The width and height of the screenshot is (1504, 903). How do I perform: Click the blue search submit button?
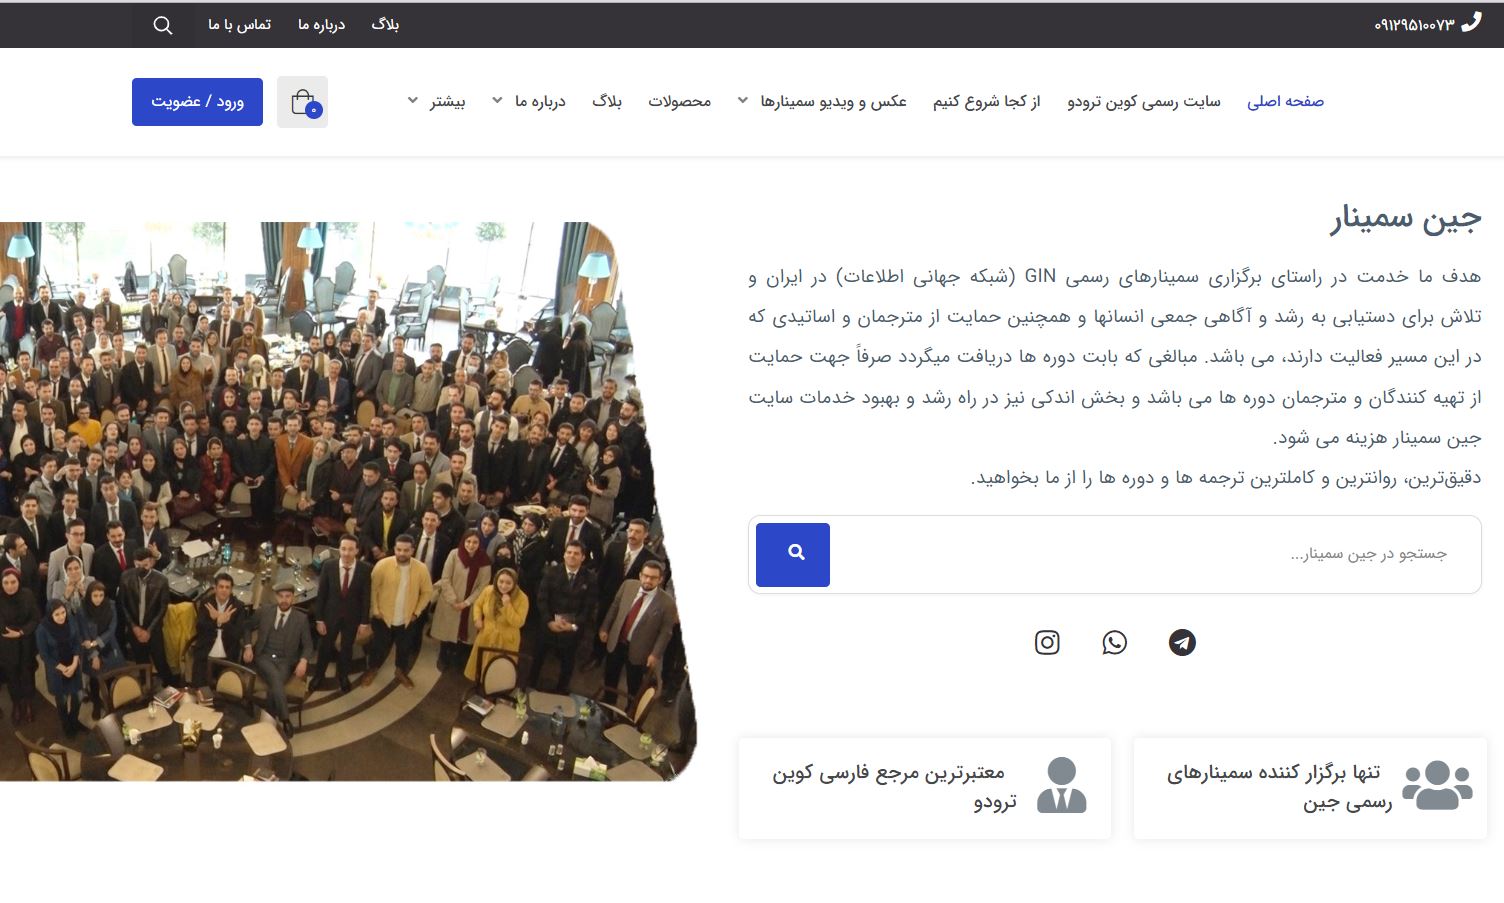point(792,554)
